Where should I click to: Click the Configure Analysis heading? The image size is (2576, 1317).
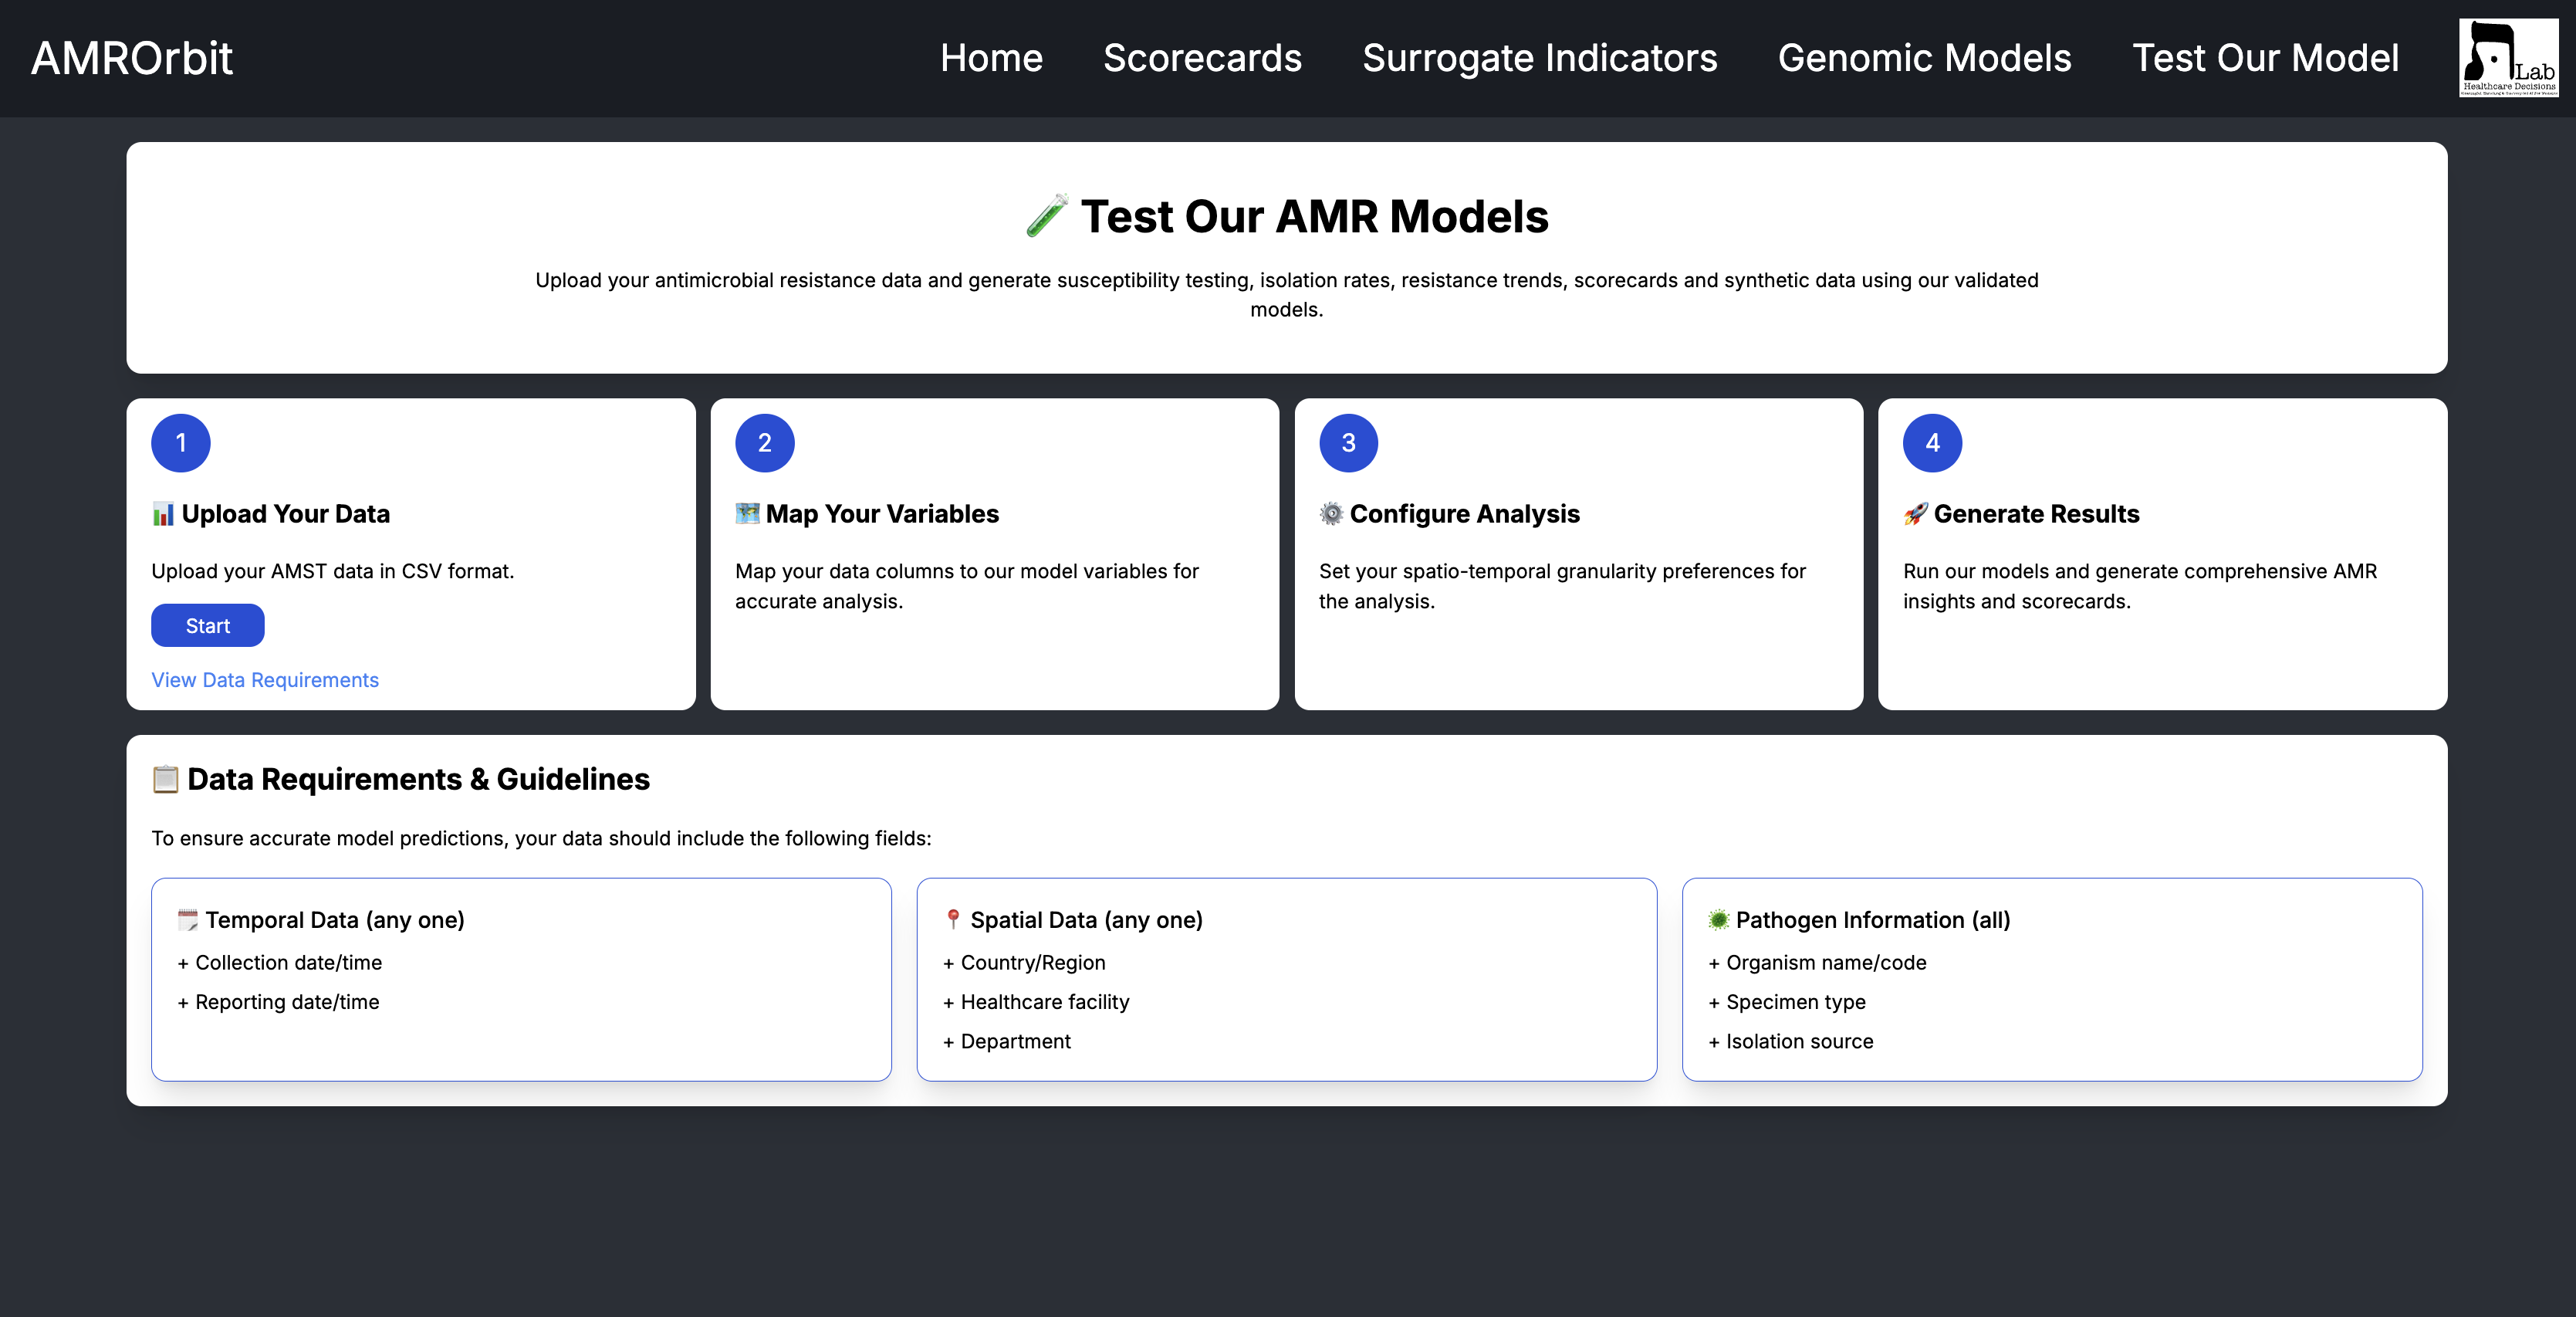point(1465,514)
